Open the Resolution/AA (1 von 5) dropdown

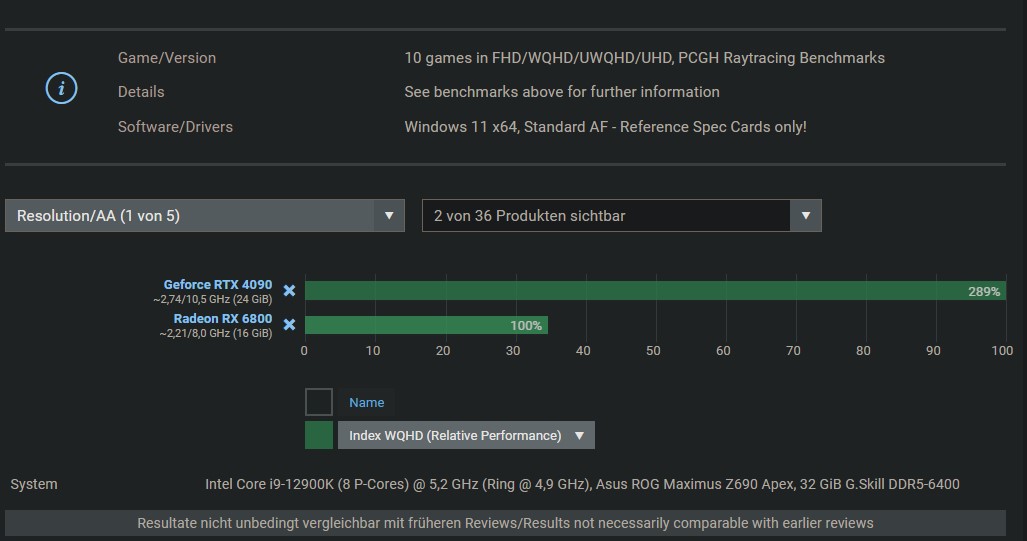204,215
